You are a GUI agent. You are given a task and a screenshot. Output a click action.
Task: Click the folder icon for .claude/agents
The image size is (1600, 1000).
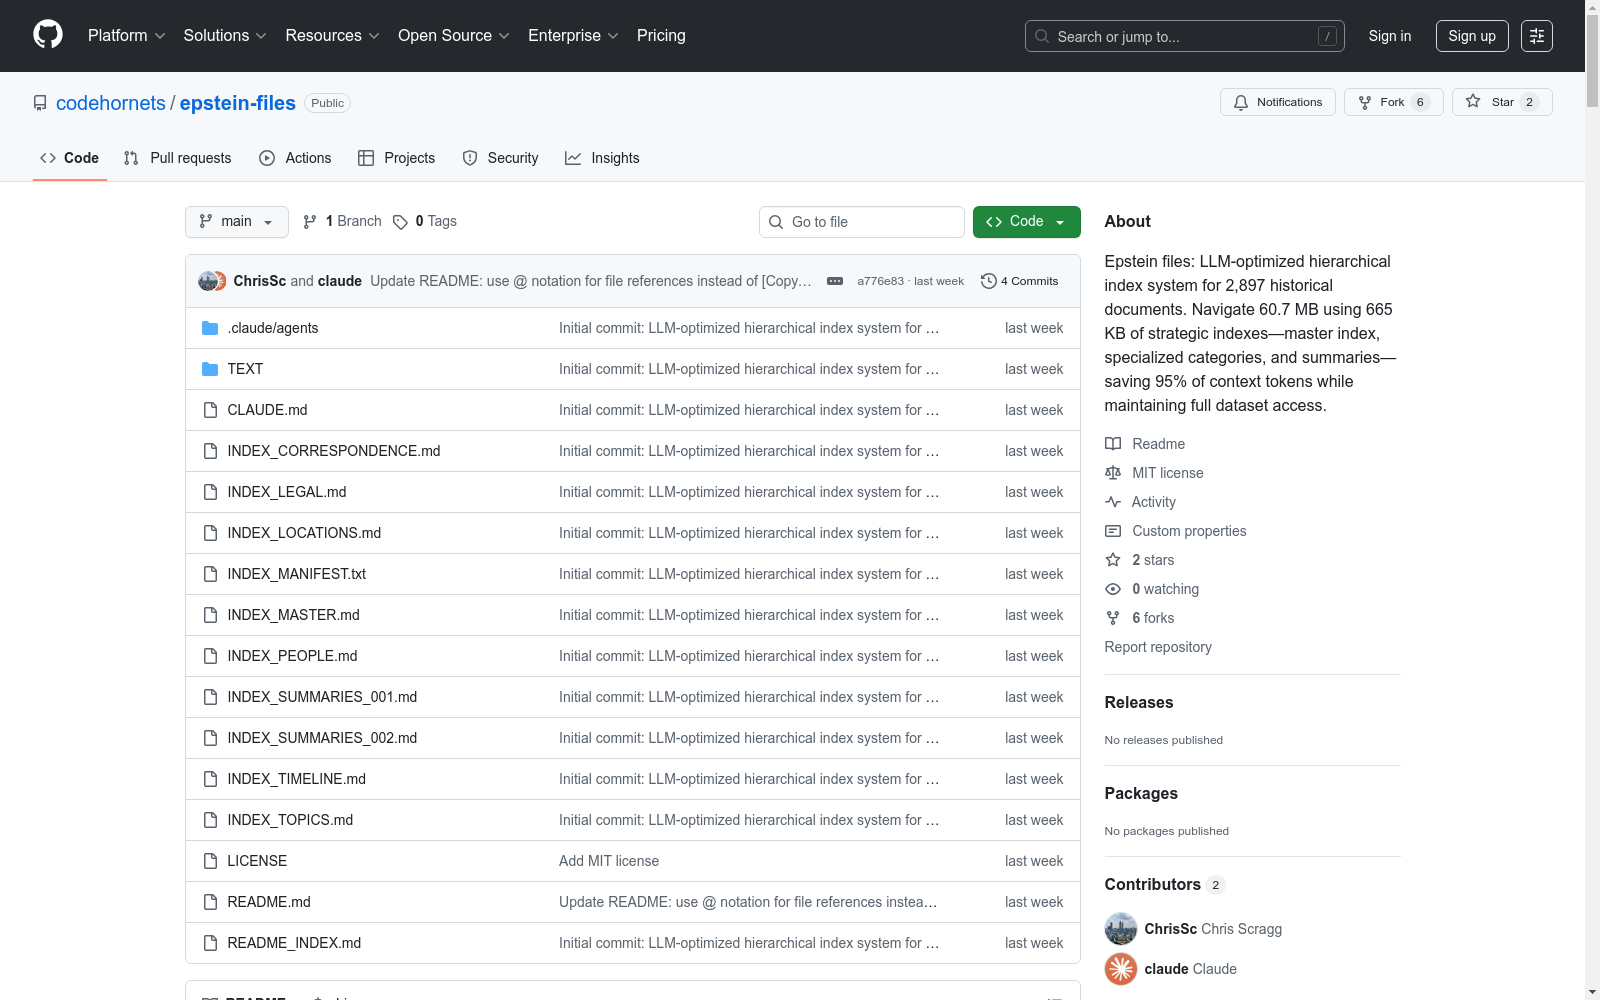coord(210,328)
